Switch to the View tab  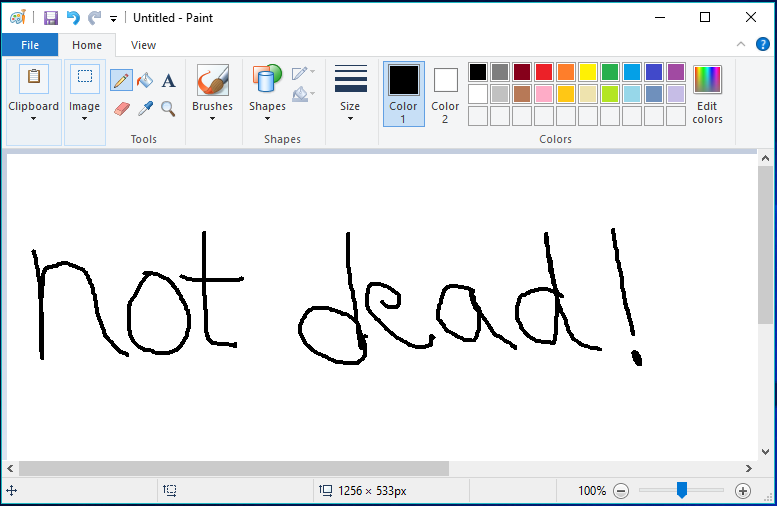143,45
